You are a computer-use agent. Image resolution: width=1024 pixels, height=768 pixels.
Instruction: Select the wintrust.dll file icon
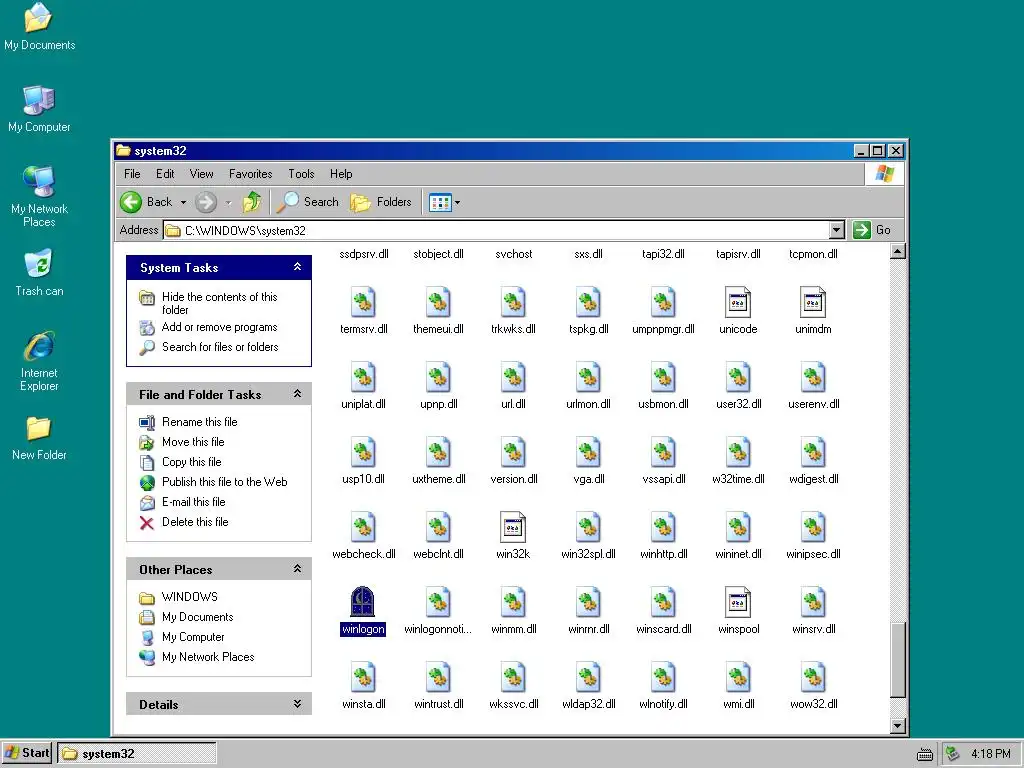(x=438, y=677)
